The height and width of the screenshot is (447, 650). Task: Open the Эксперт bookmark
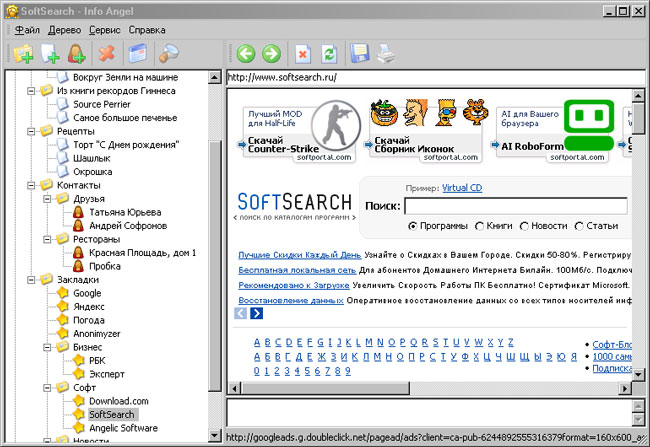(107, 374)
